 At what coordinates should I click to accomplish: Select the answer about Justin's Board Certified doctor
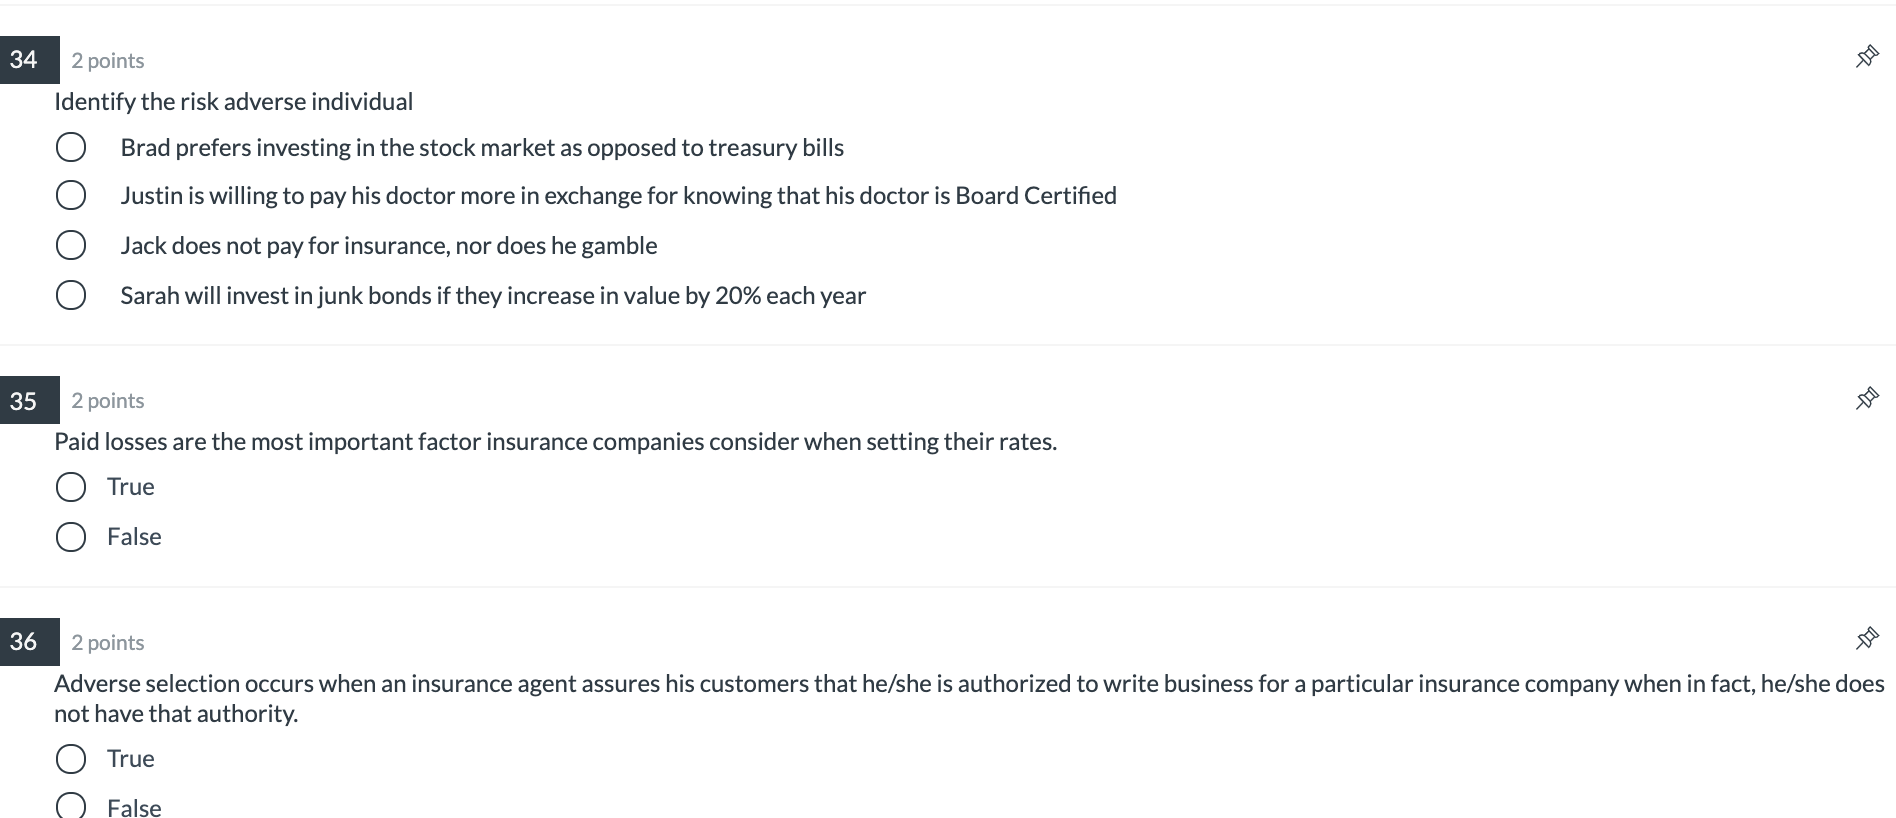tap(71, 195)
